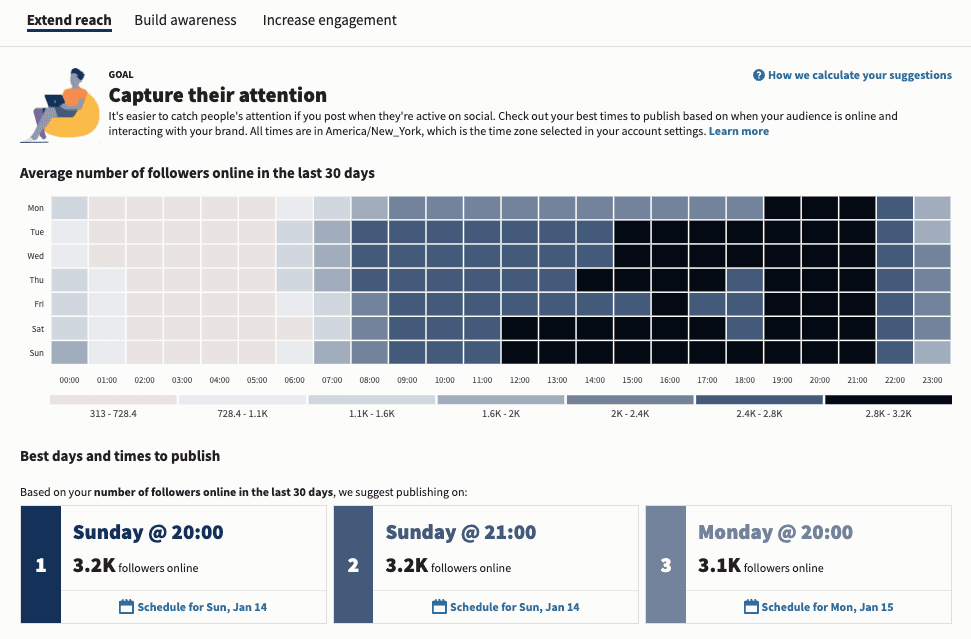This screenshot has width=971, height=639.
Task: Click the 23:00 axis label
Action: click(x=932, y=379)
